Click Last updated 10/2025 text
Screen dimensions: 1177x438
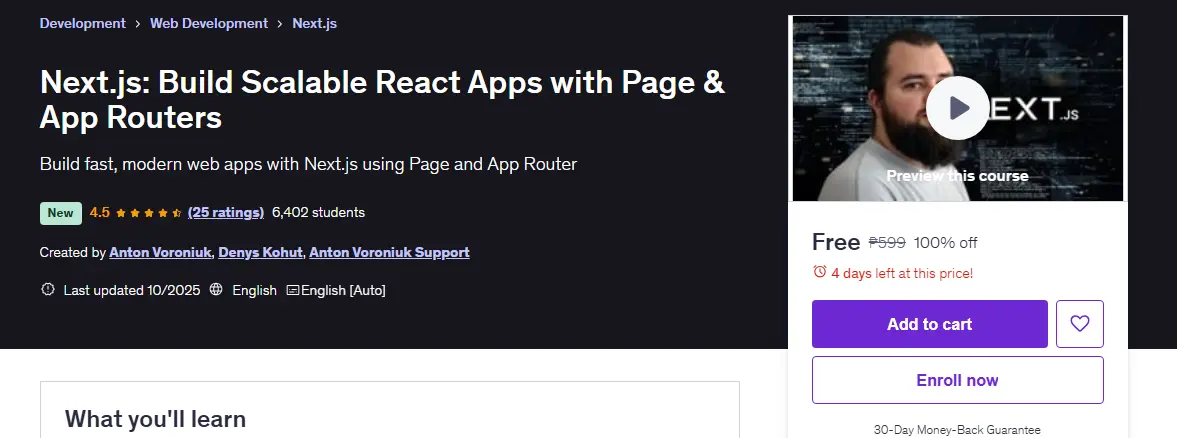tap(131, 290)
